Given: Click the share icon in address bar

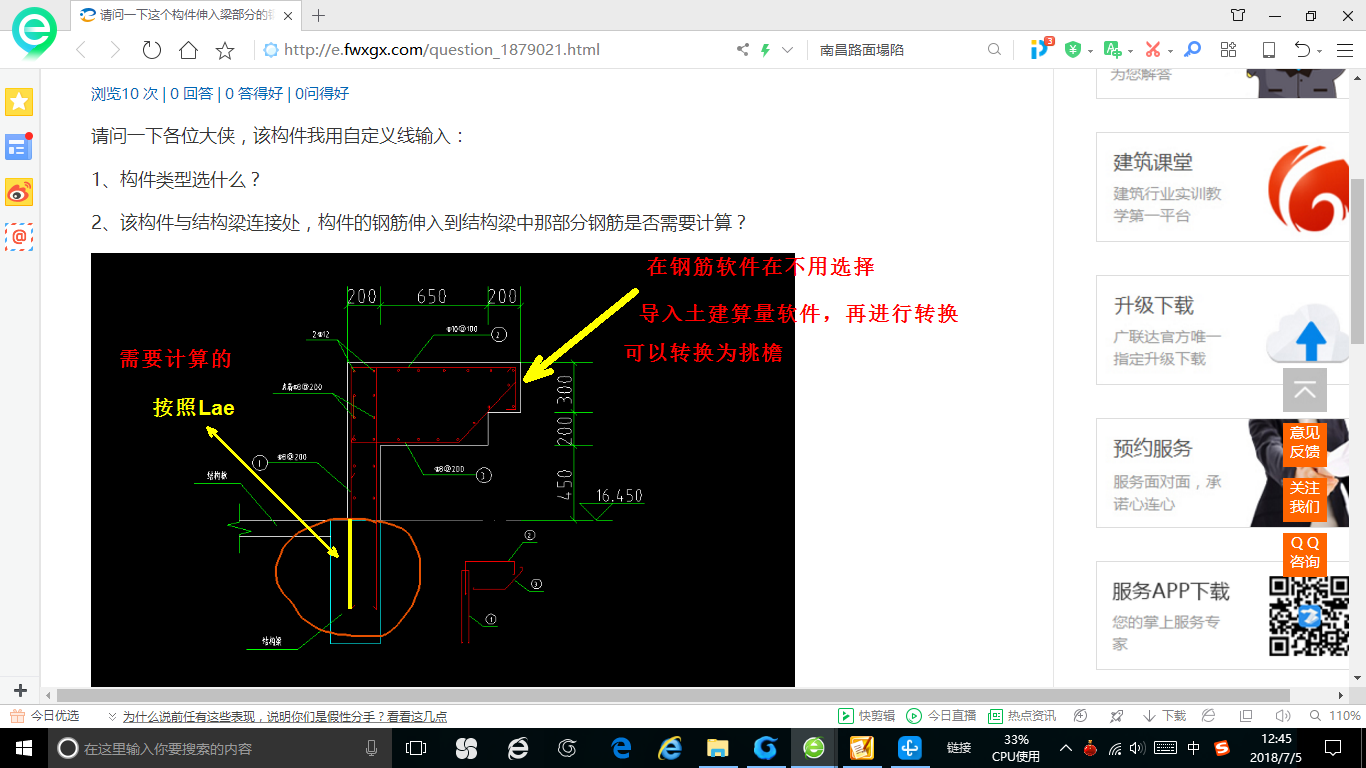Looking at the screenshot, I should click(743, 49).
